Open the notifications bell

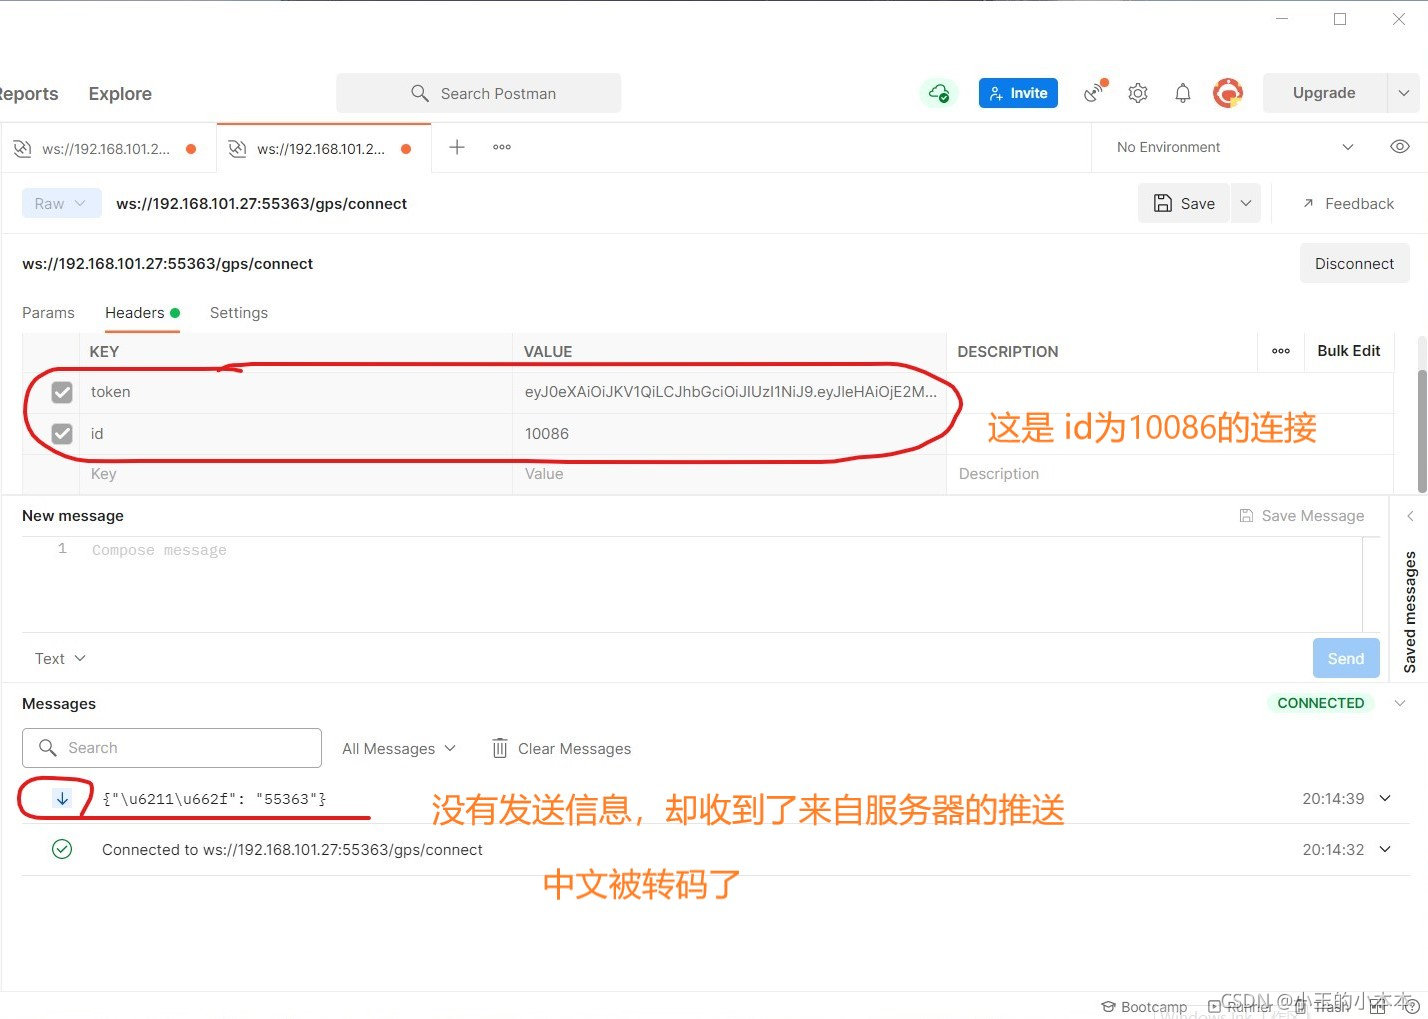[x=1183, y=93]
